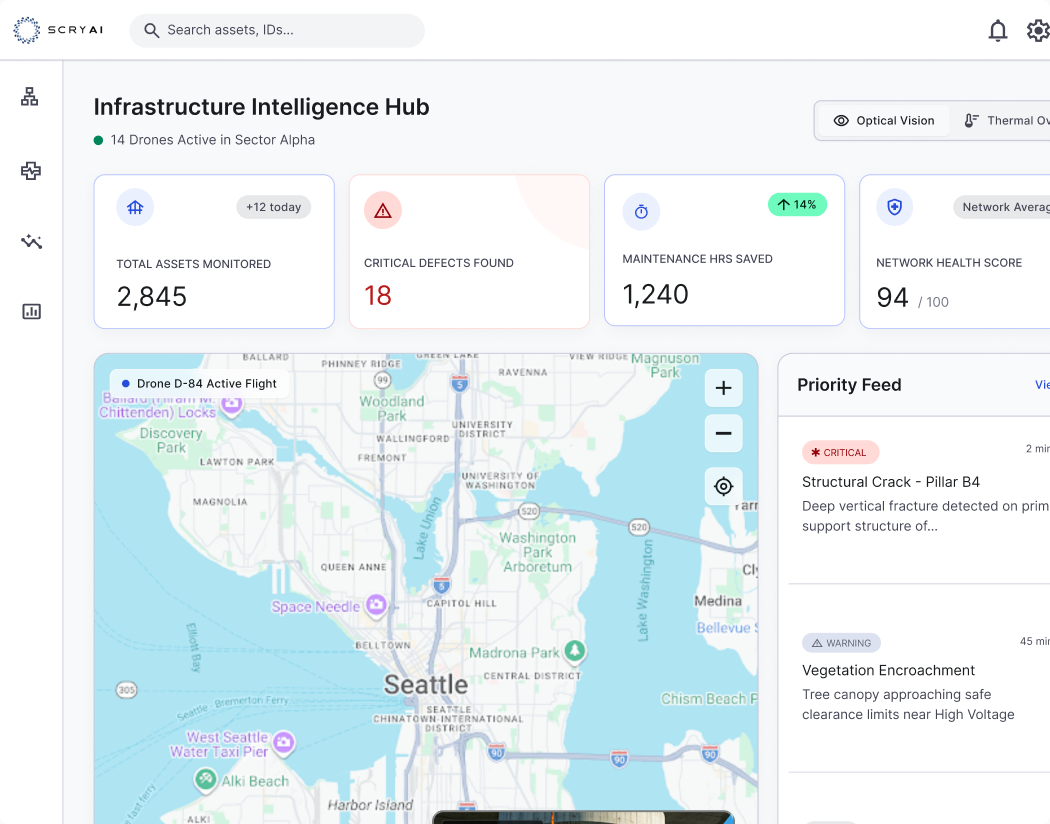Screen dimensions: 1050x824
Task: Open the bar chart reports sidebar icon
Action: [x=31, y=311]
